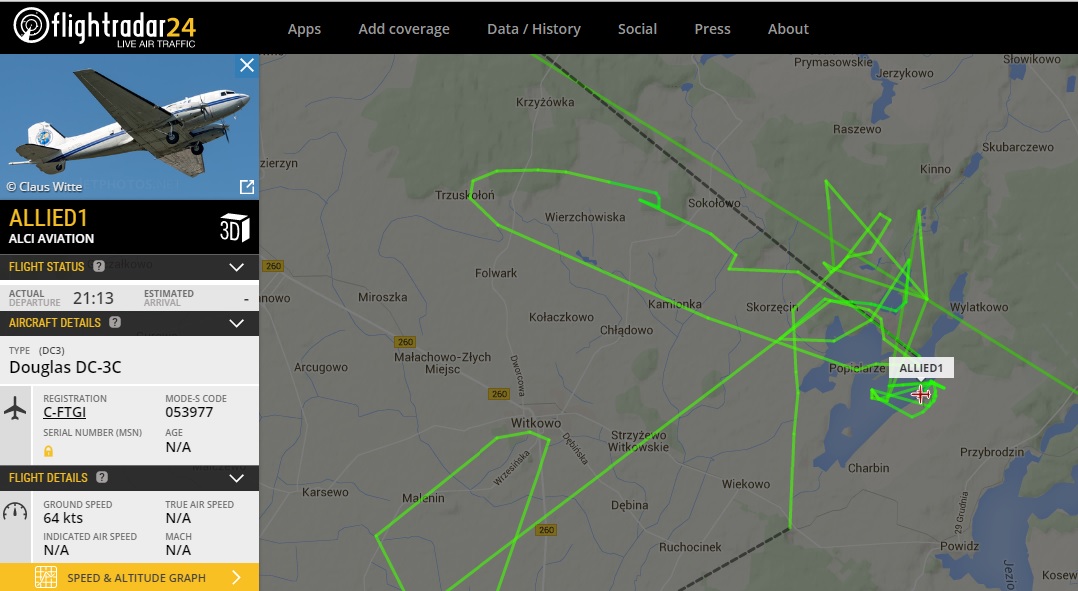Screen dimensions: 1078x591
Task: Open the Data / History menu
Action: tap(534, 29)
